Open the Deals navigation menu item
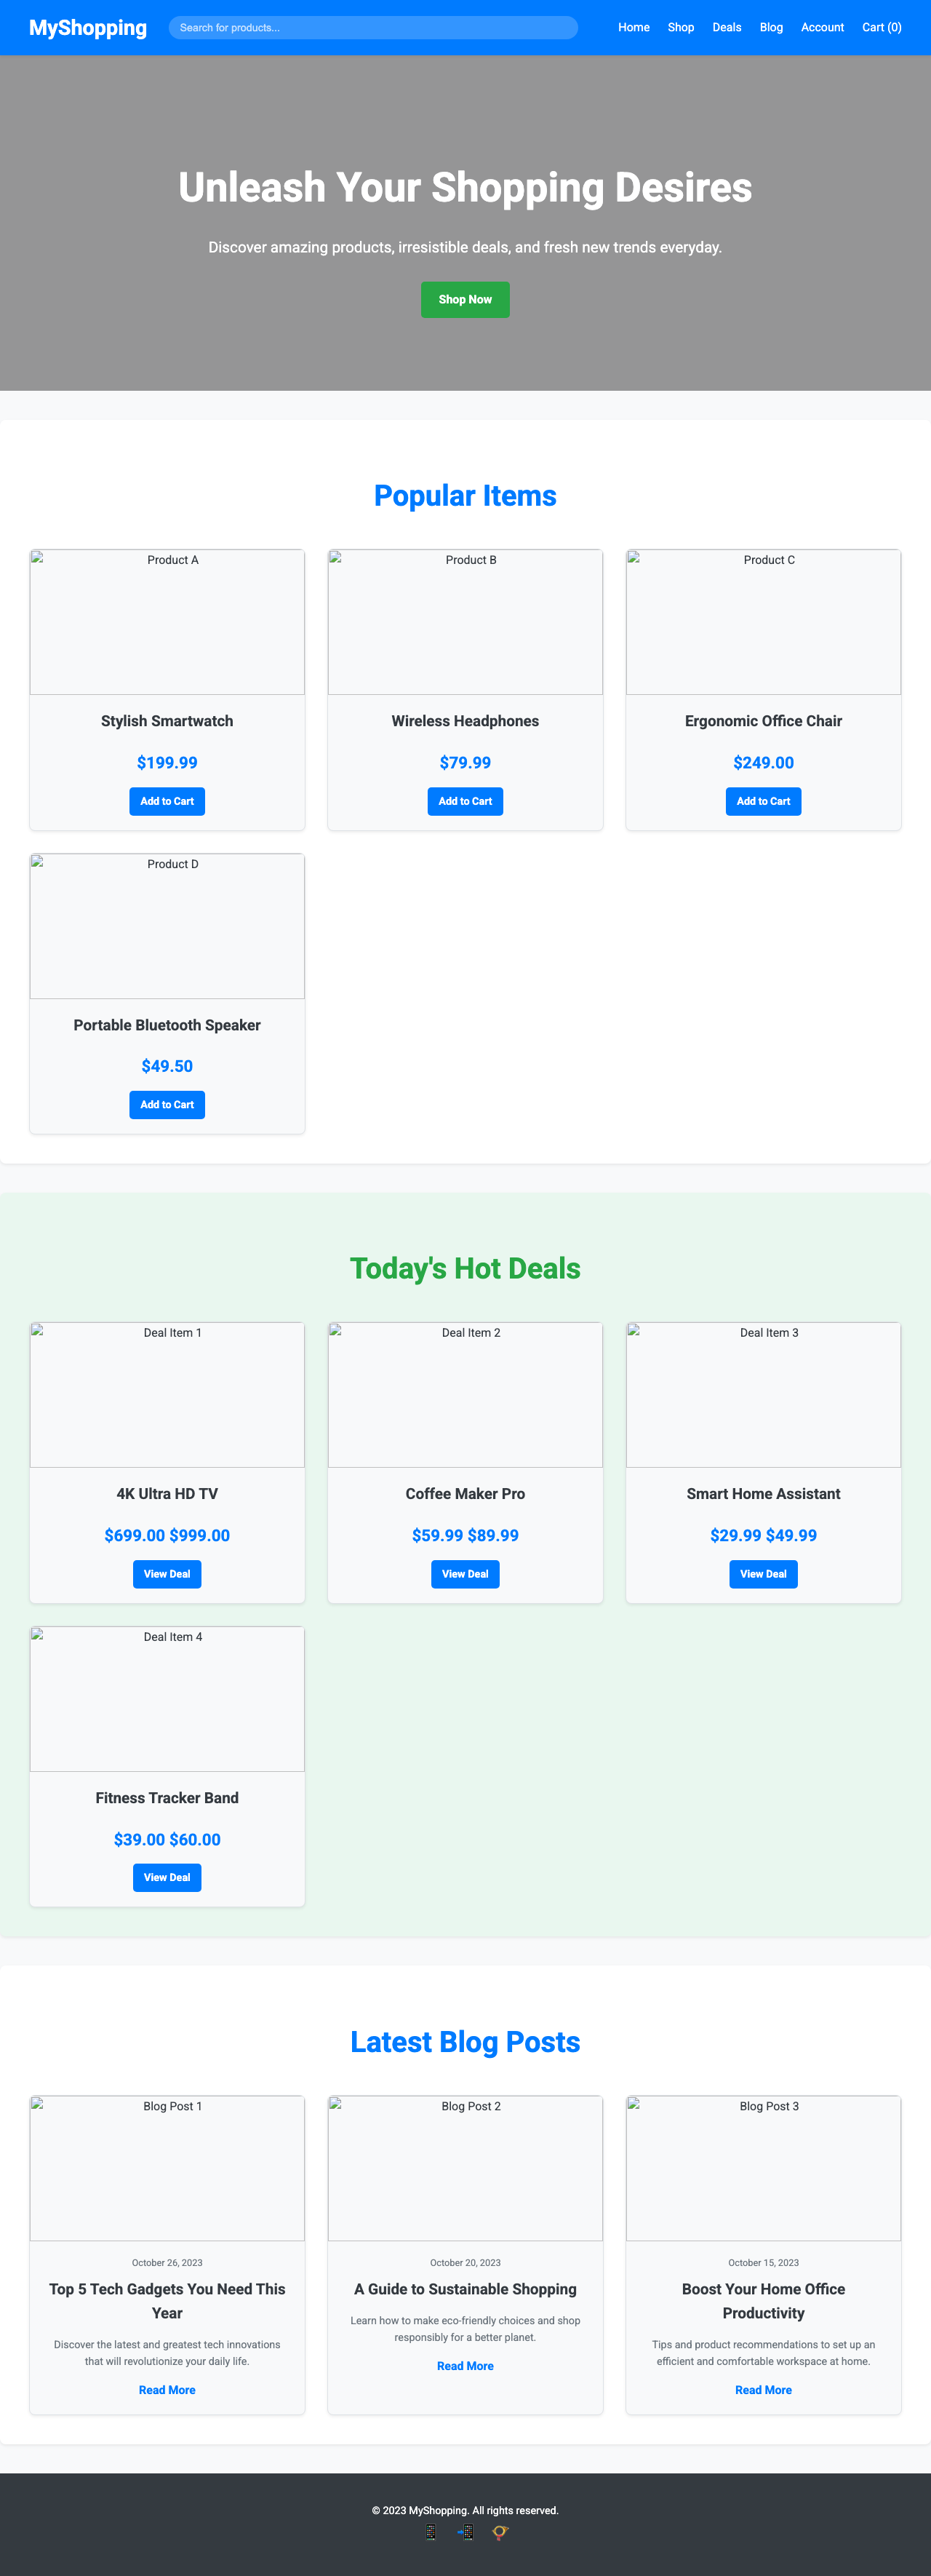The width and height of the screenshot is (931, 2576). coord(726,27)
